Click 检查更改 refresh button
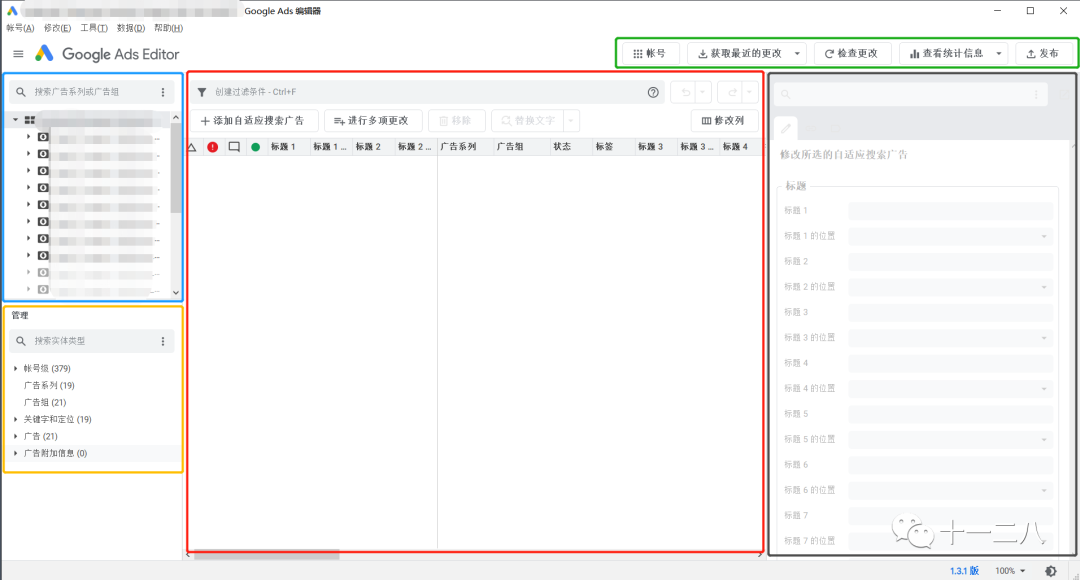 pyautogui.click(x=852, y=53)
